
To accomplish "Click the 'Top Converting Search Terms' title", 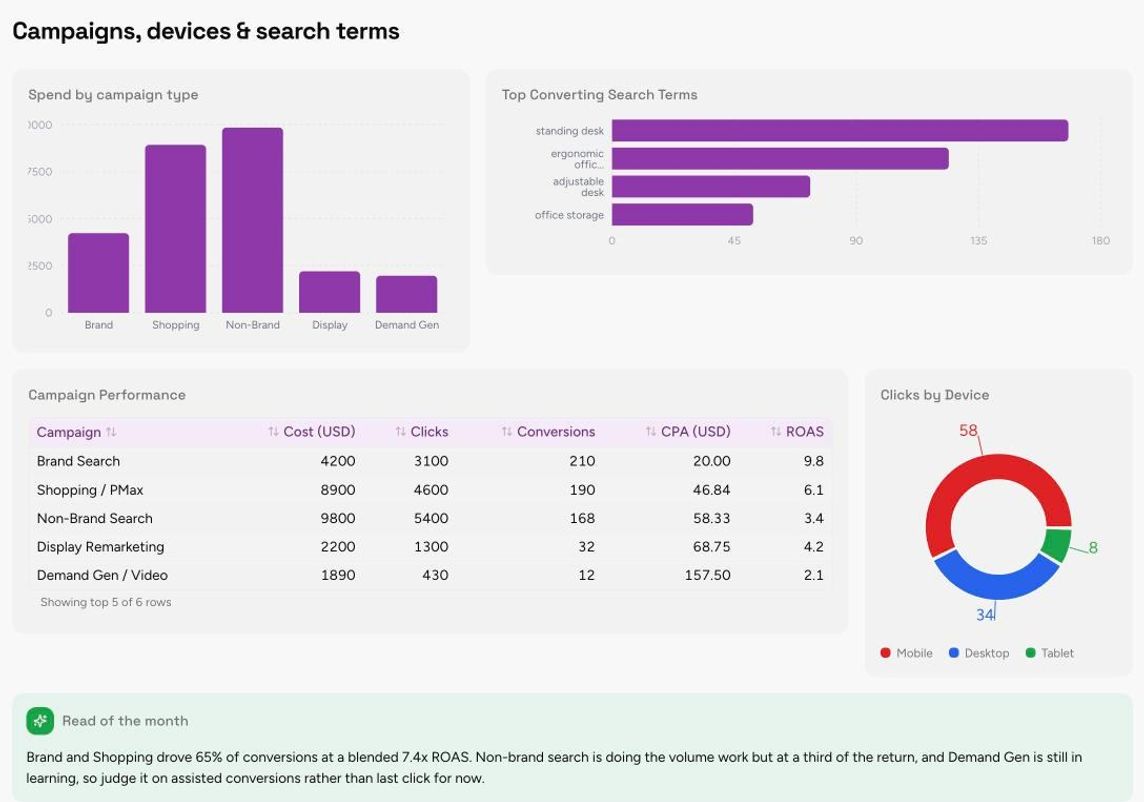I will [599, 95].
